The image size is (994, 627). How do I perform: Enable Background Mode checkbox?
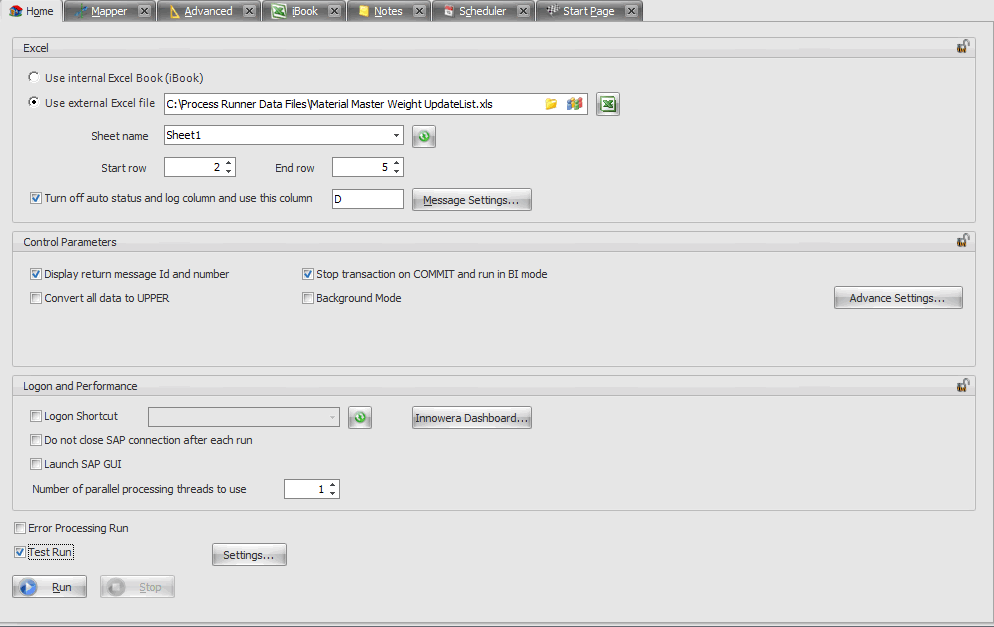click(x=308, y=298)
